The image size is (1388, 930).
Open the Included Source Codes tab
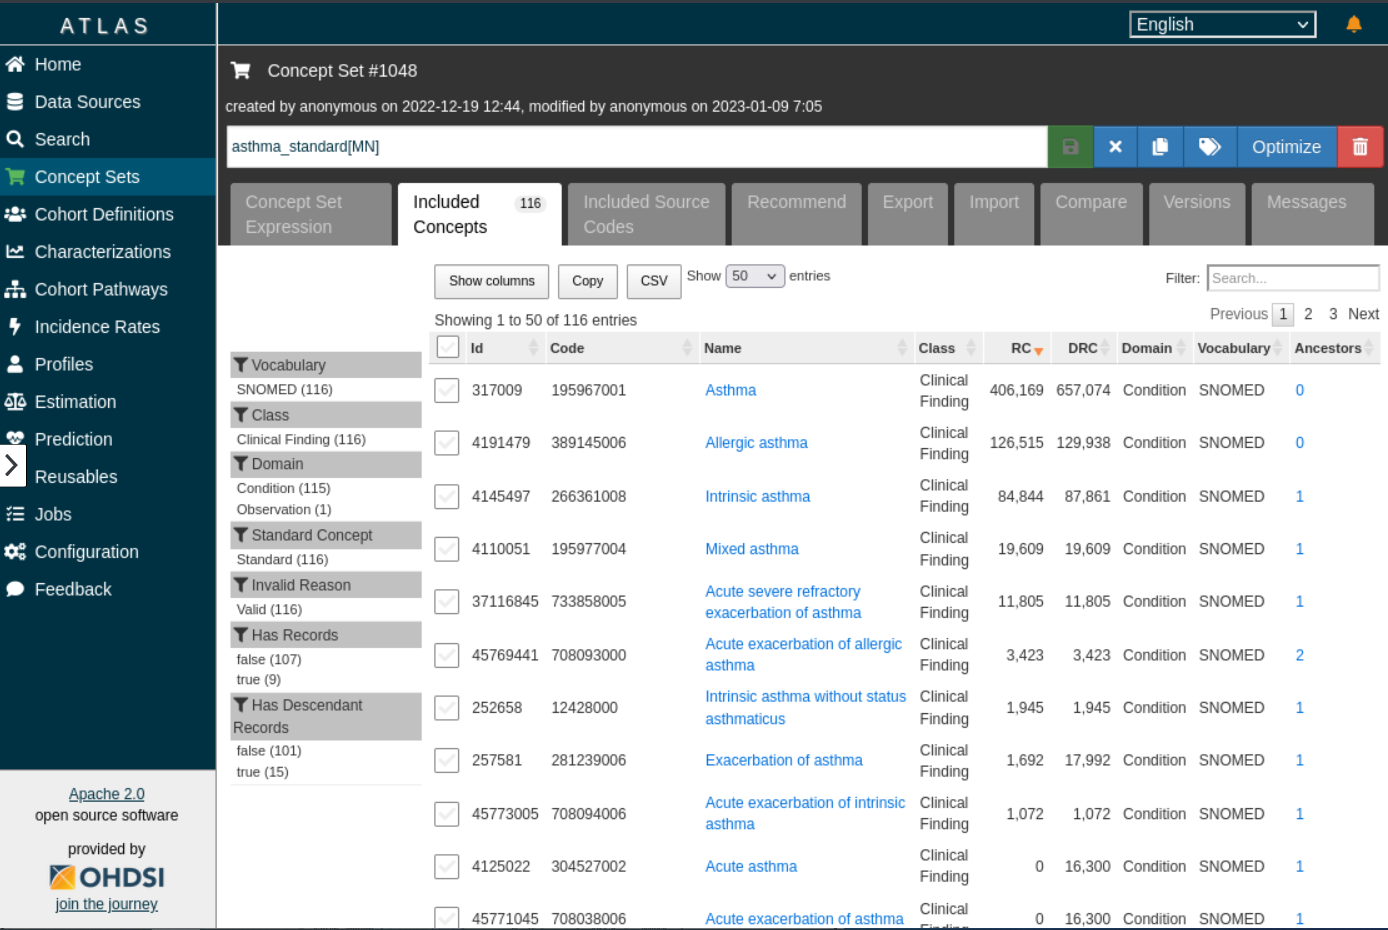click(646, 214)
